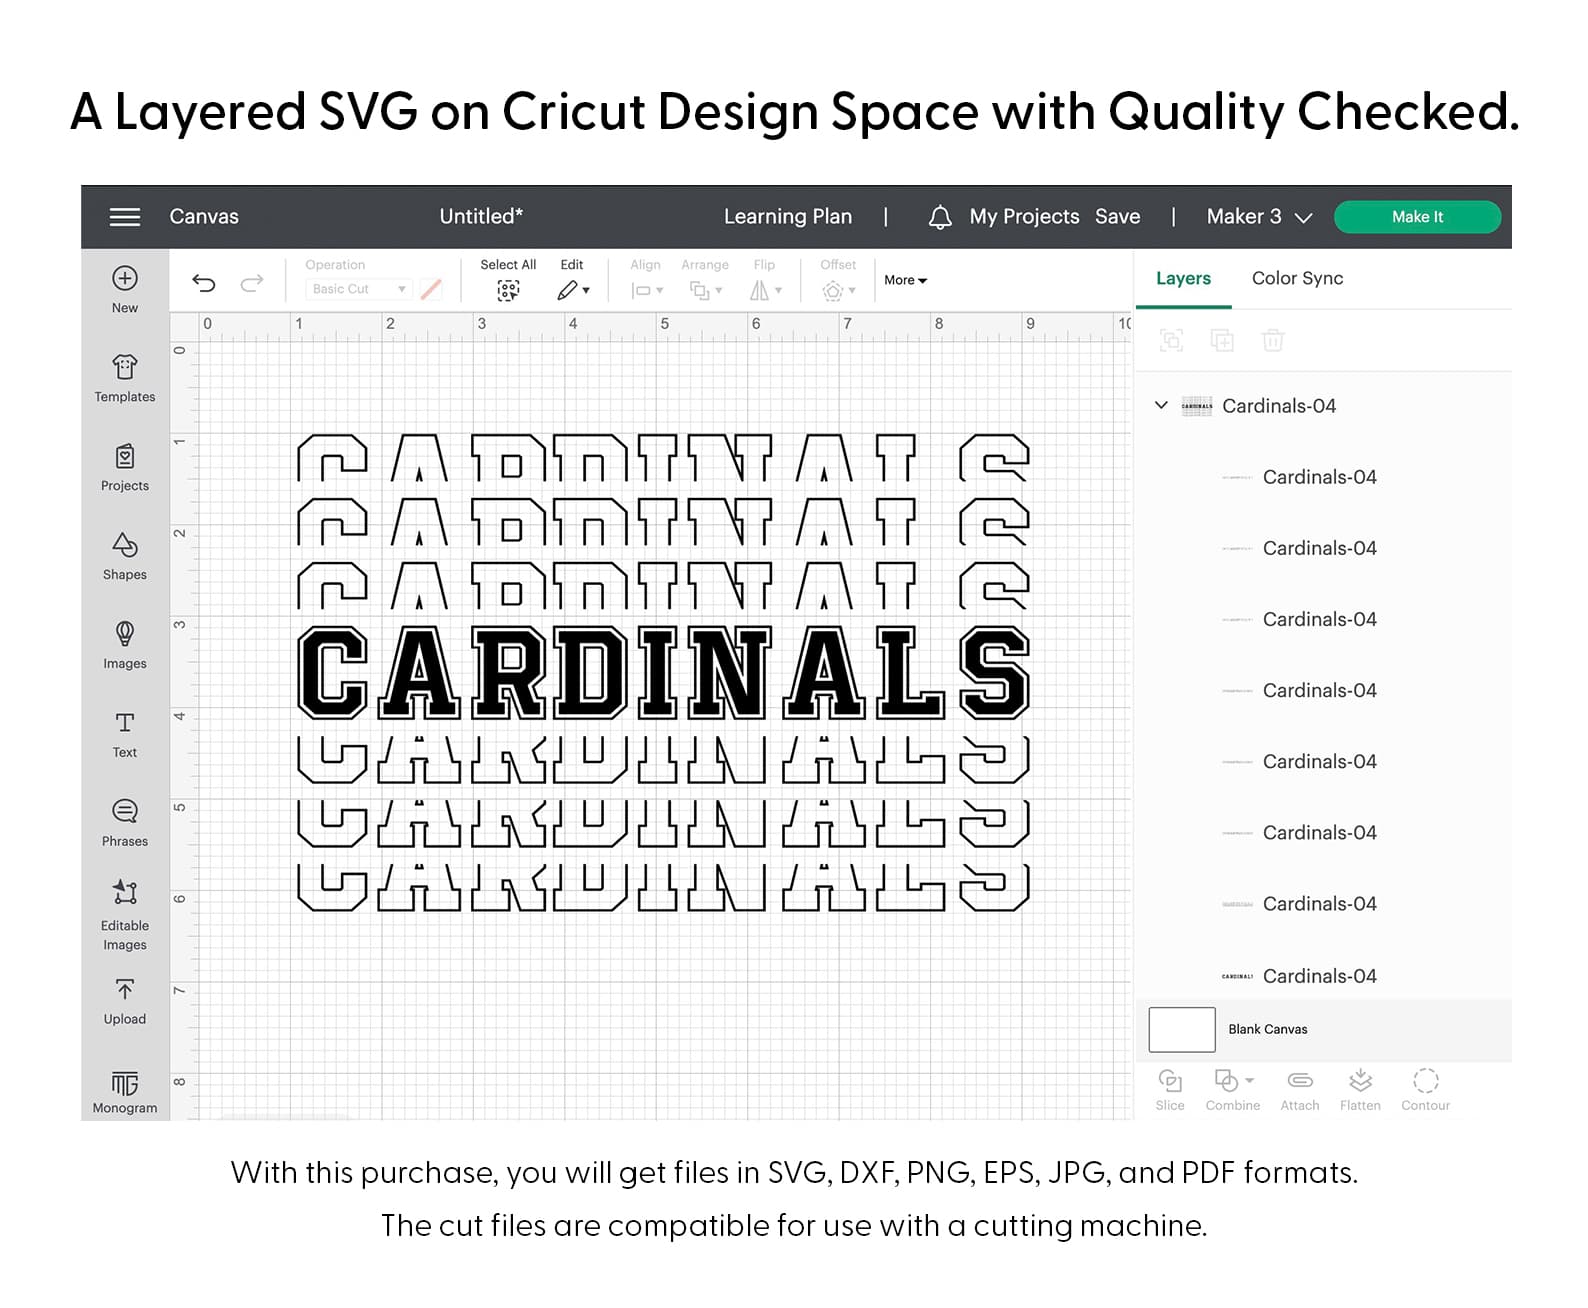Open the Arrange dropdown
Screen dimensions: 1588x1308
click(x=705, y=290)
